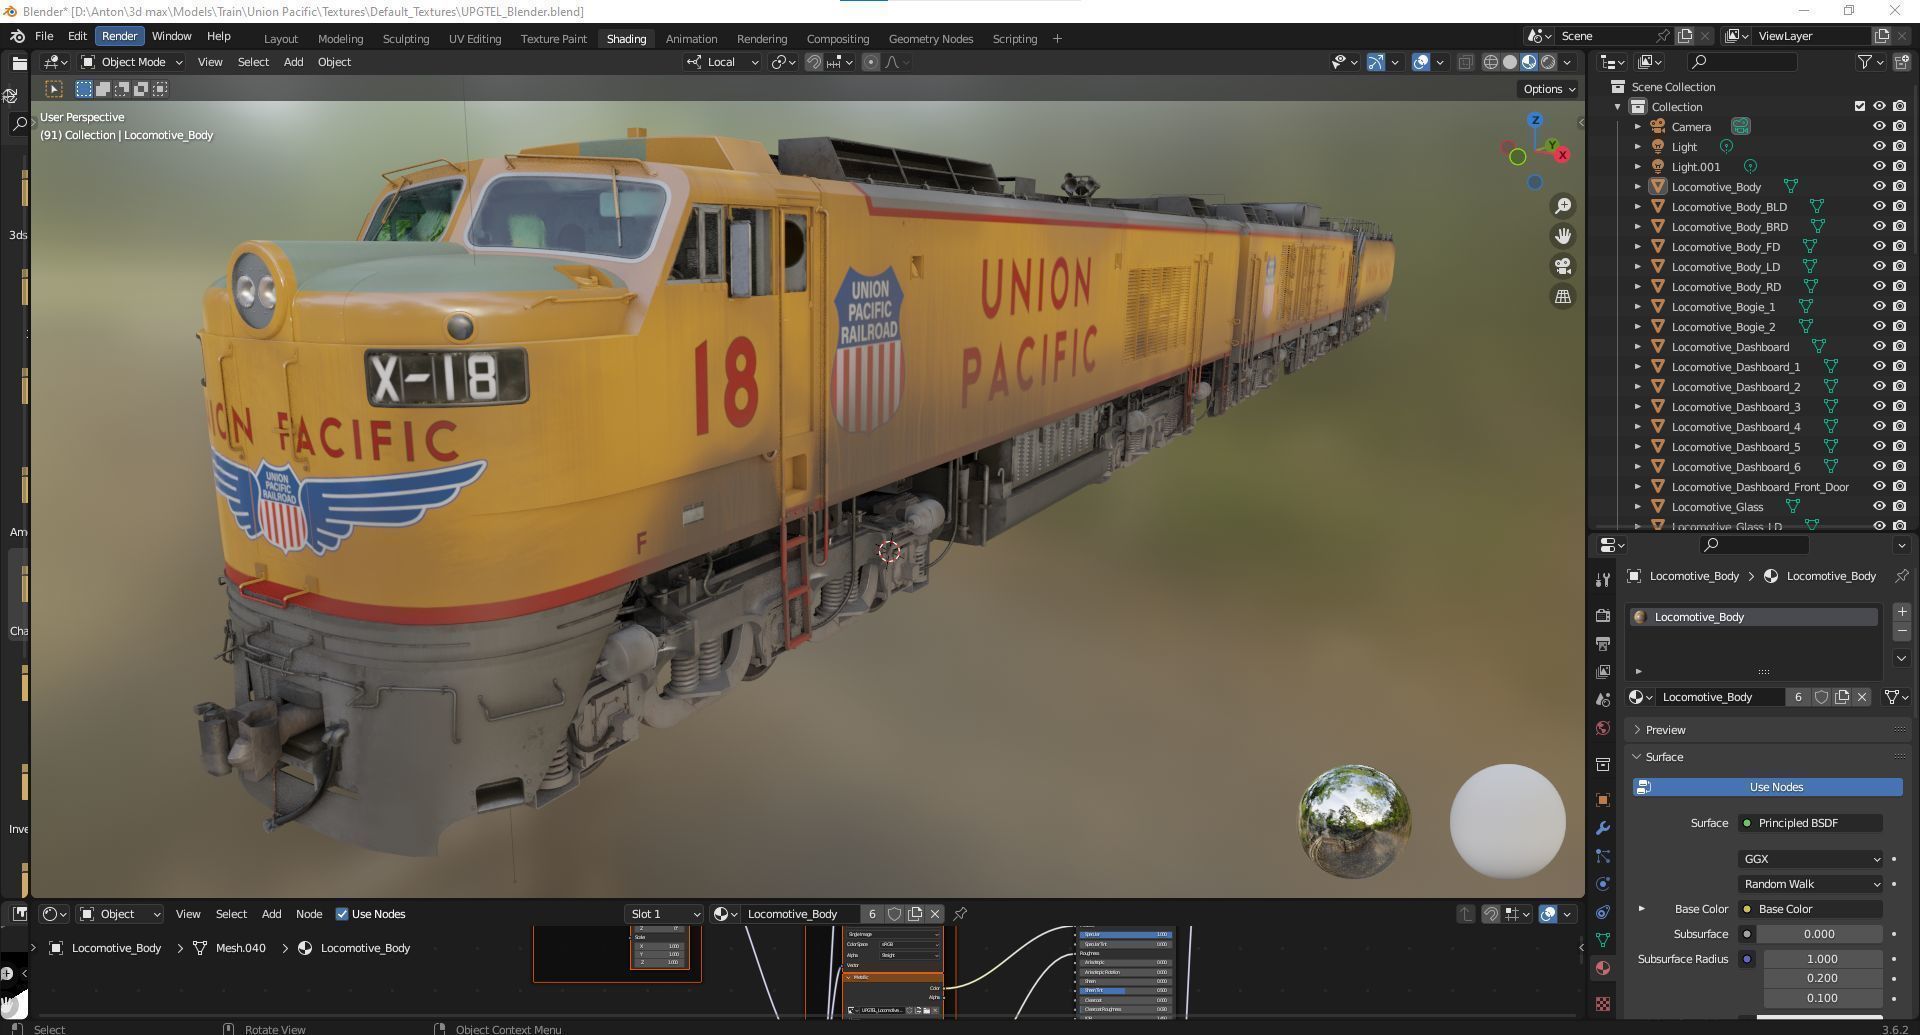
Task: Toggle Use Nodes checkbox in node editor
Action: click(342, 914)
